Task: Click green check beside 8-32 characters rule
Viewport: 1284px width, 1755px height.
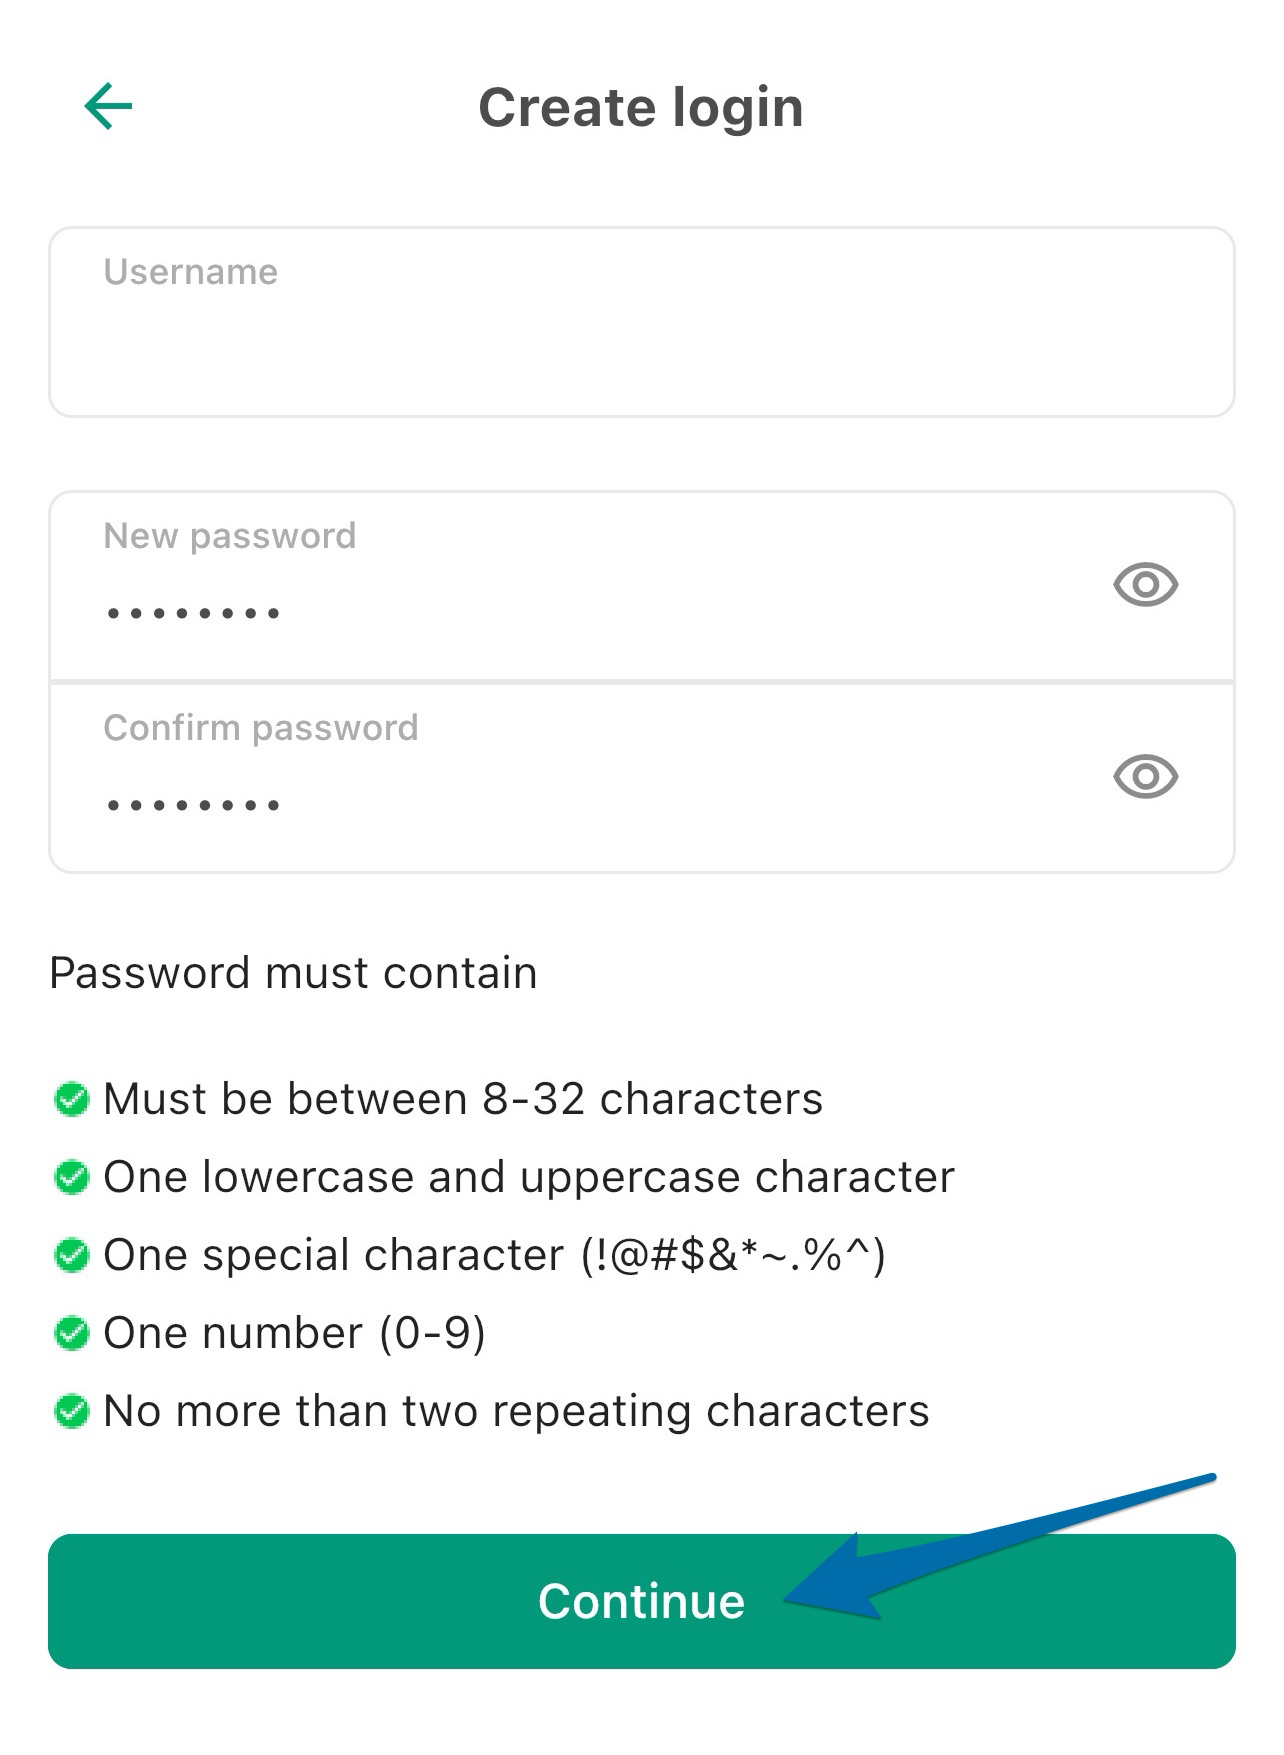Action: [71, 1099]
